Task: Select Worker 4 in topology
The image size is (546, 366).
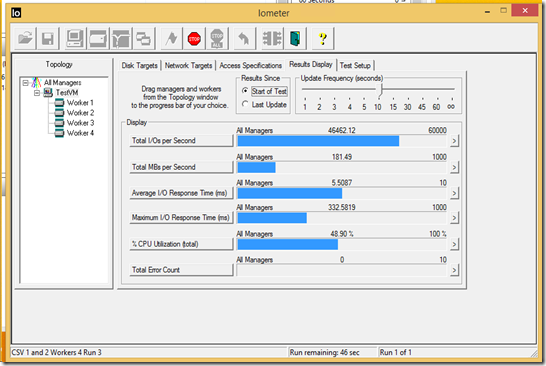Action: (x=80, y=133)
